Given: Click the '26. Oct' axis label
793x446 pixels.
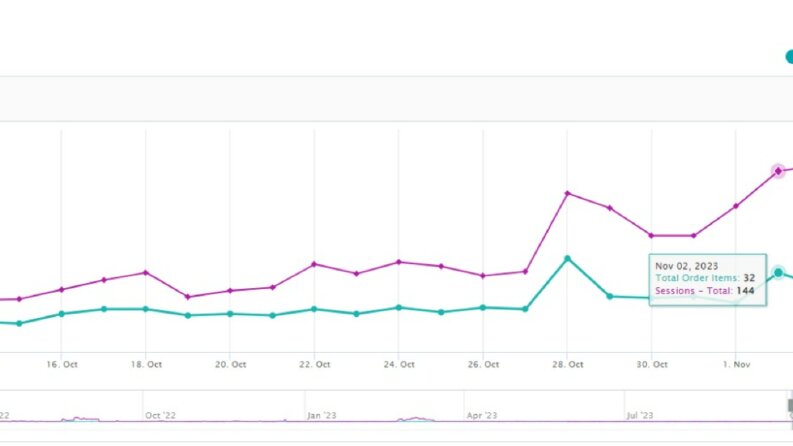Looking at the screenshot, I should 483,364.
